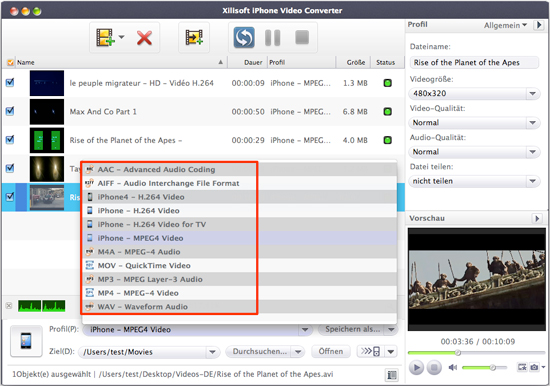This screenshot has height=386, width=550.
Task: Click the preview volume slider
Action: [x=484, y=367]
